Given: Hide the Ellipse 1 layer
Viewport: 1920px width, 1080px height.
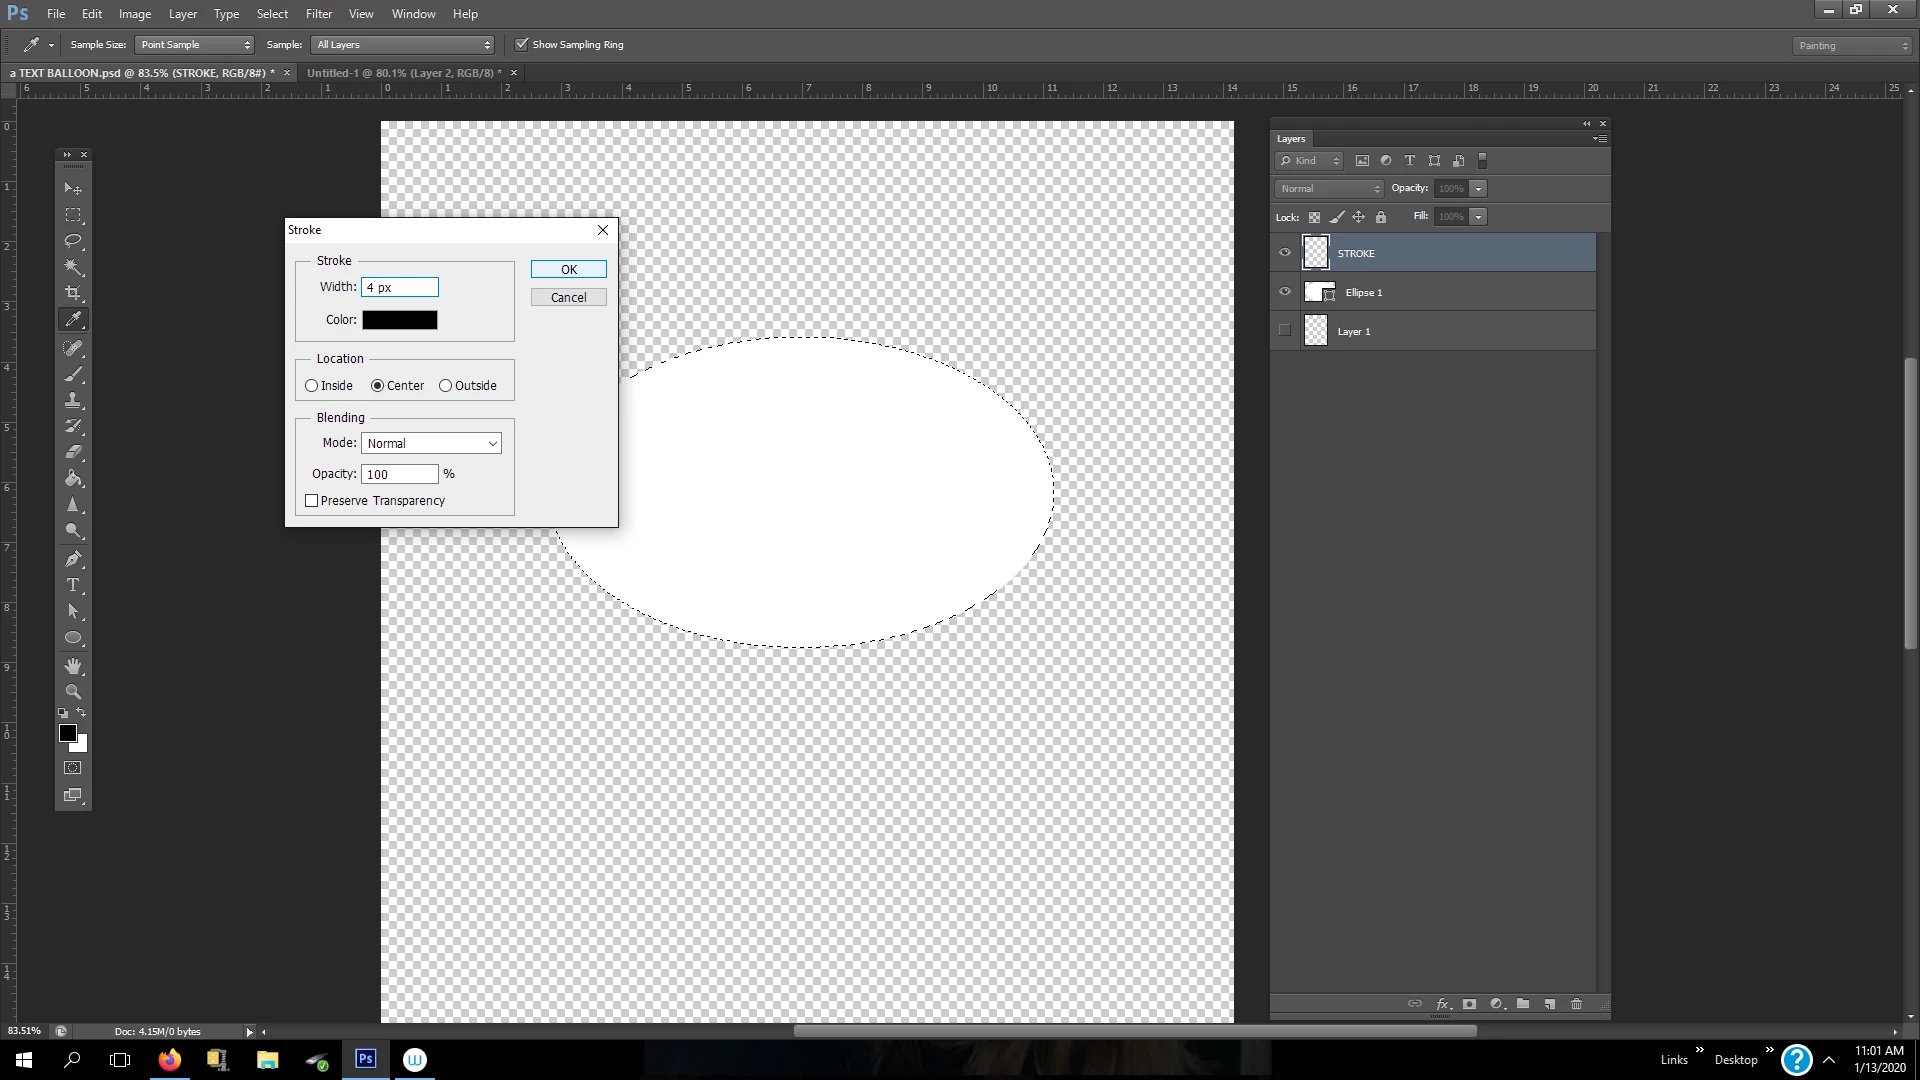Looking at the screenshot, I should tap(1285, 292).
